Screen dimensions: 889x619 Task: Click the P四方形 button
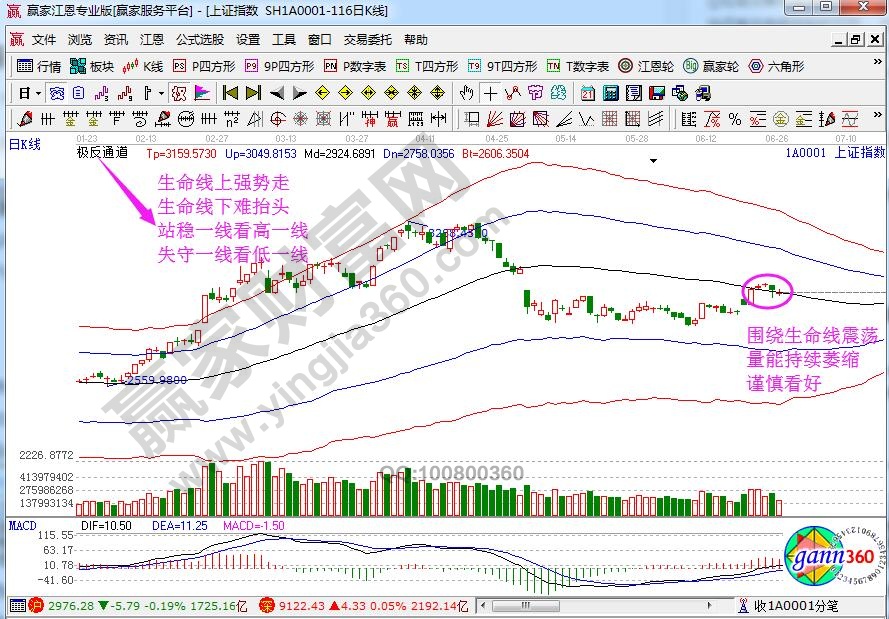pyautogui.click(x=205, y=66)
